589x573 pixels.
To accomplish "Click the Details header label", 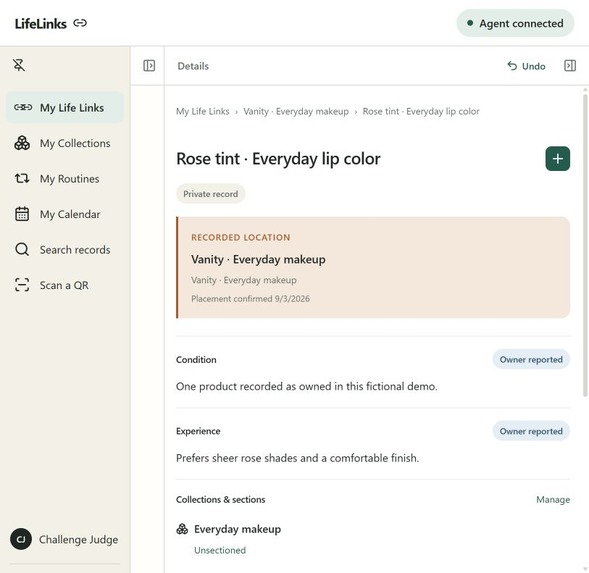I will tap(193, 66).
